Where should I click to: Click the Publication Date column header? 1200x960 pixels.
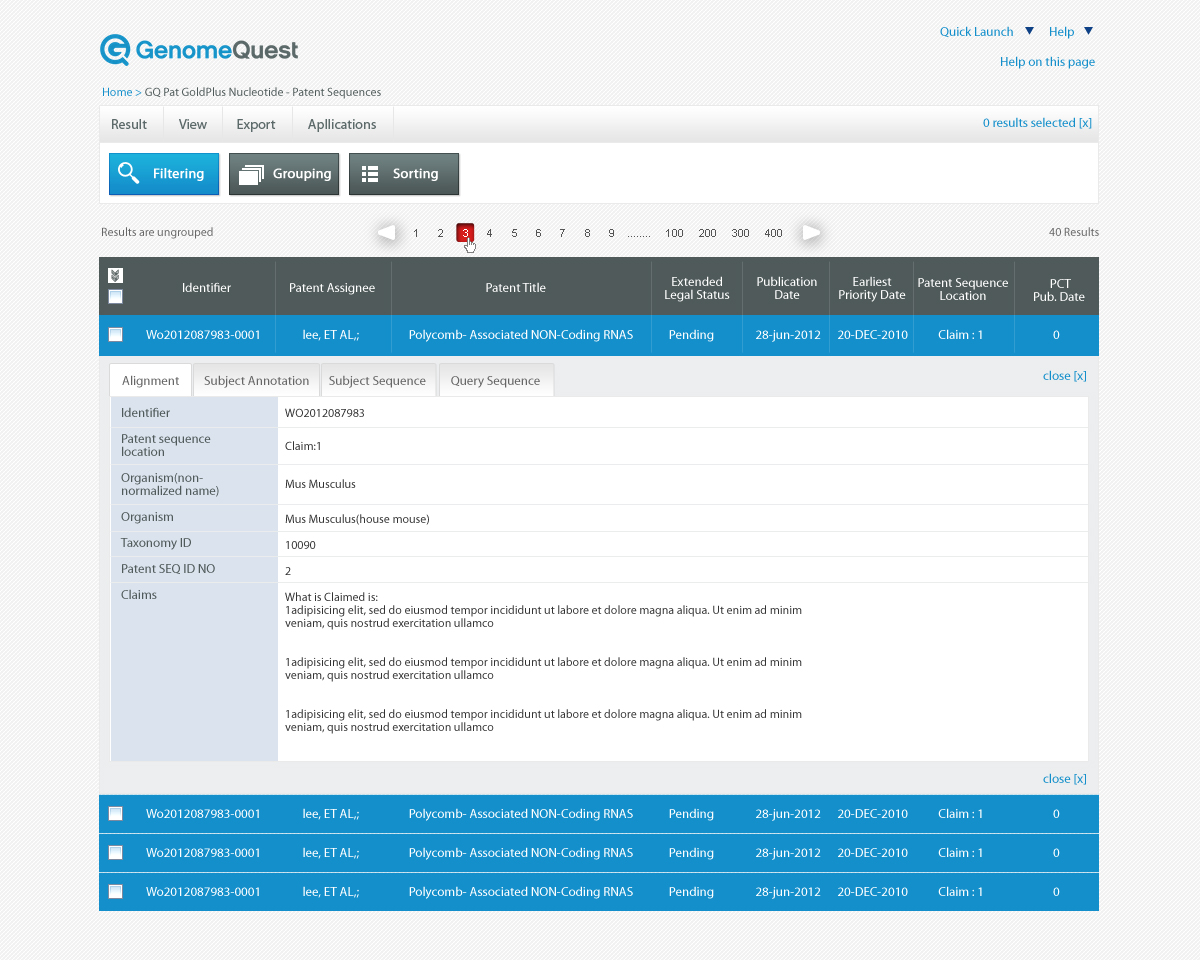click(x=787, y=289)
